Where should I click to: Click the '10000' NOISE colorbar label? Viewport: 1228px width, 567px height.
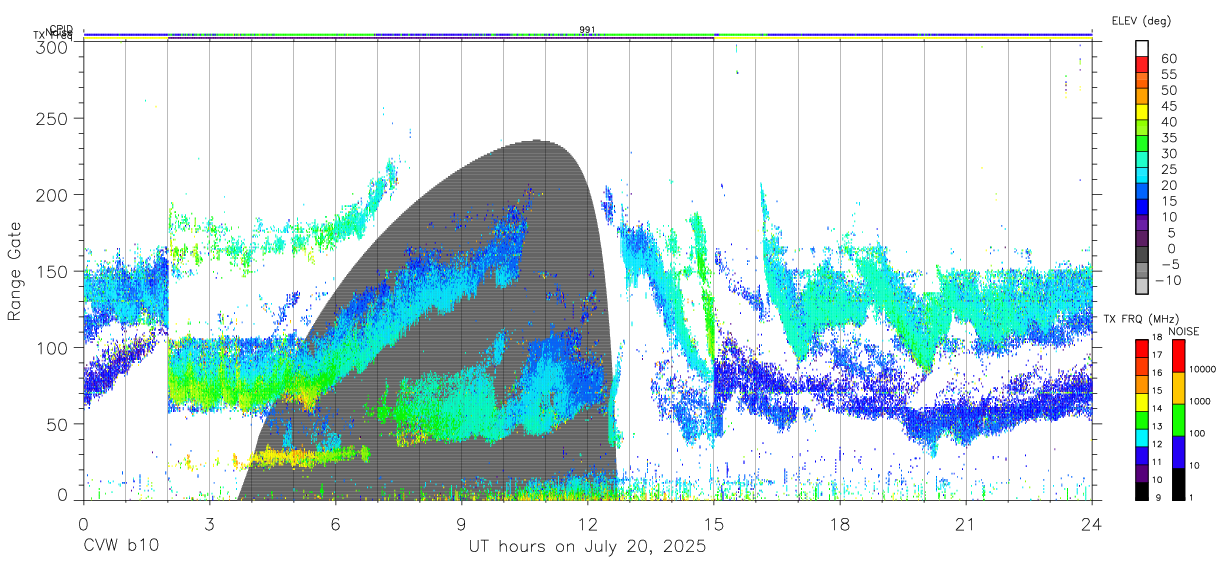[1202, 369]
